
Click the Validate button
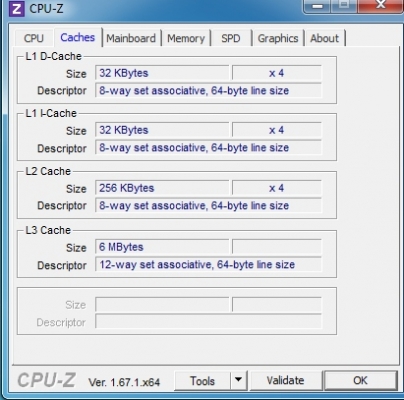click(285, 380)
